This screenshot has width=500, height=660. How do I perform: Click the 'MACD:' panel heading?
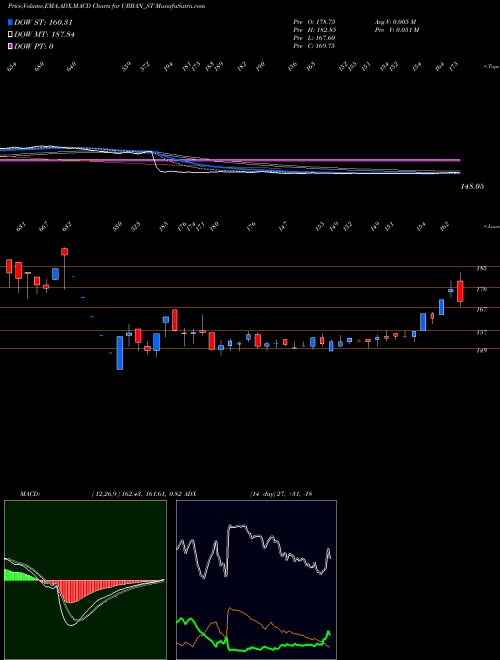point(29,494)
